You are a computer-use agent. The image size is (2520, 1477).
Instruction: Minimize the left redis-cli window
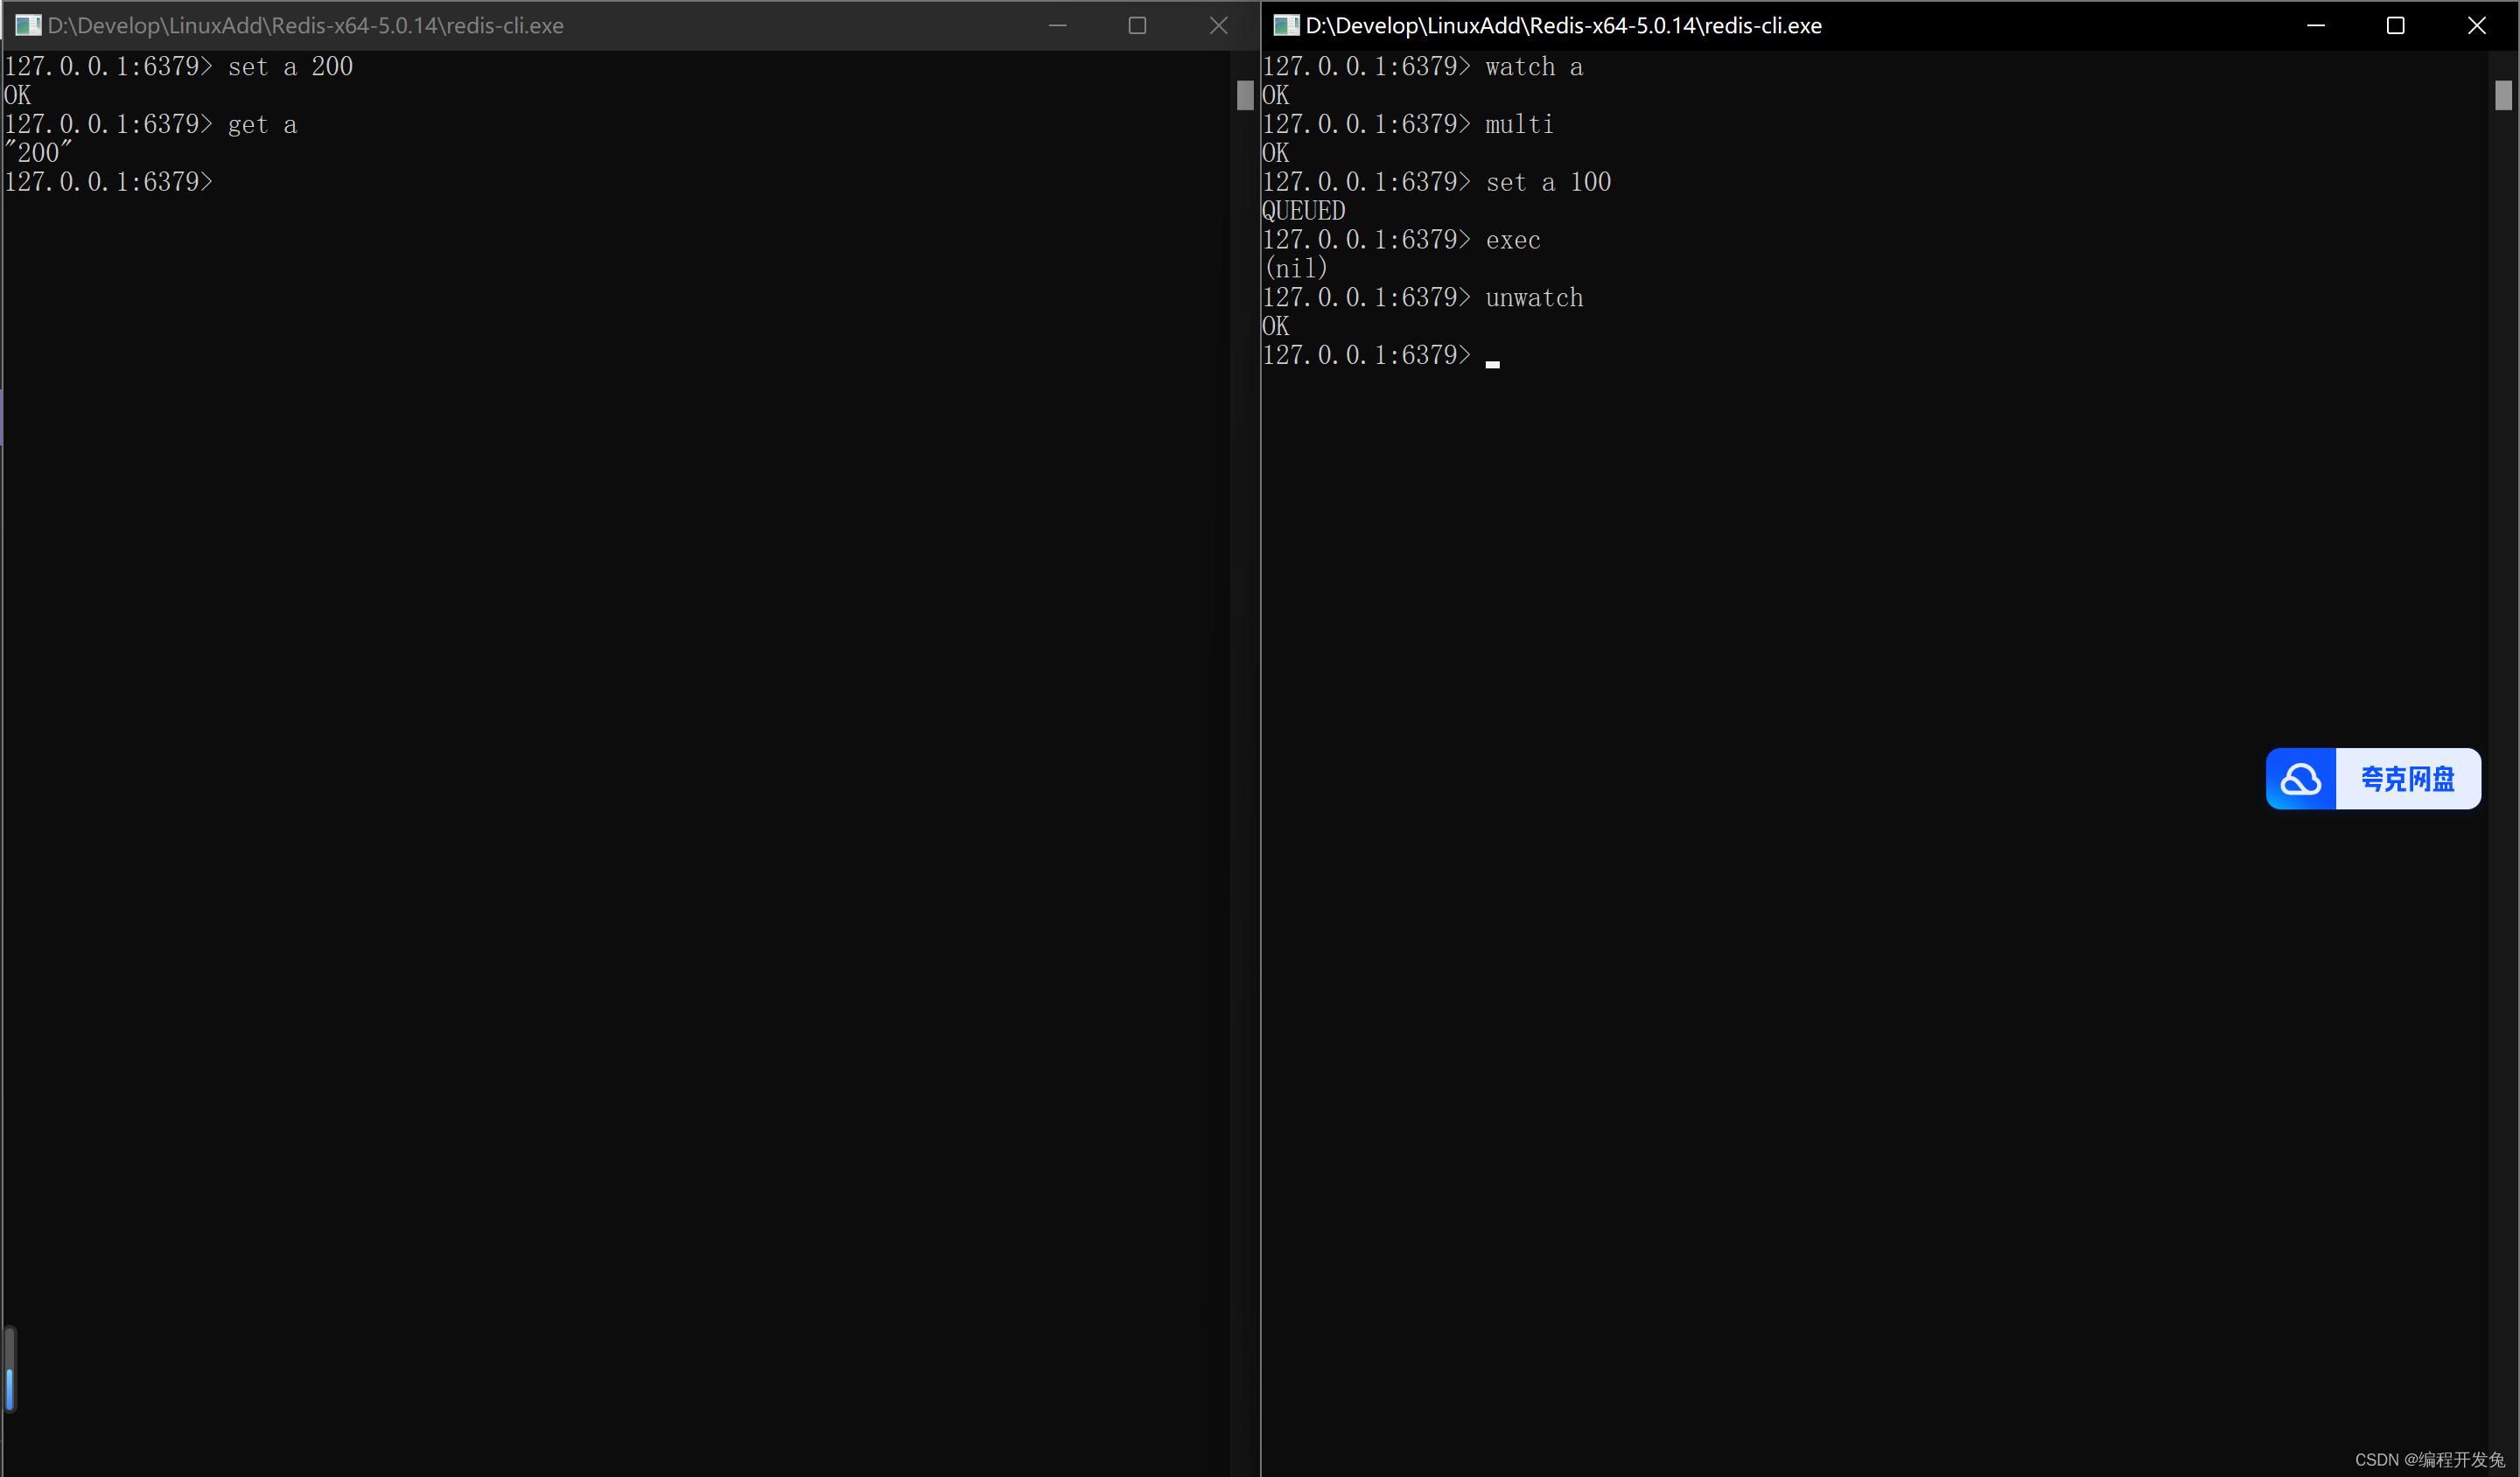1058,25
